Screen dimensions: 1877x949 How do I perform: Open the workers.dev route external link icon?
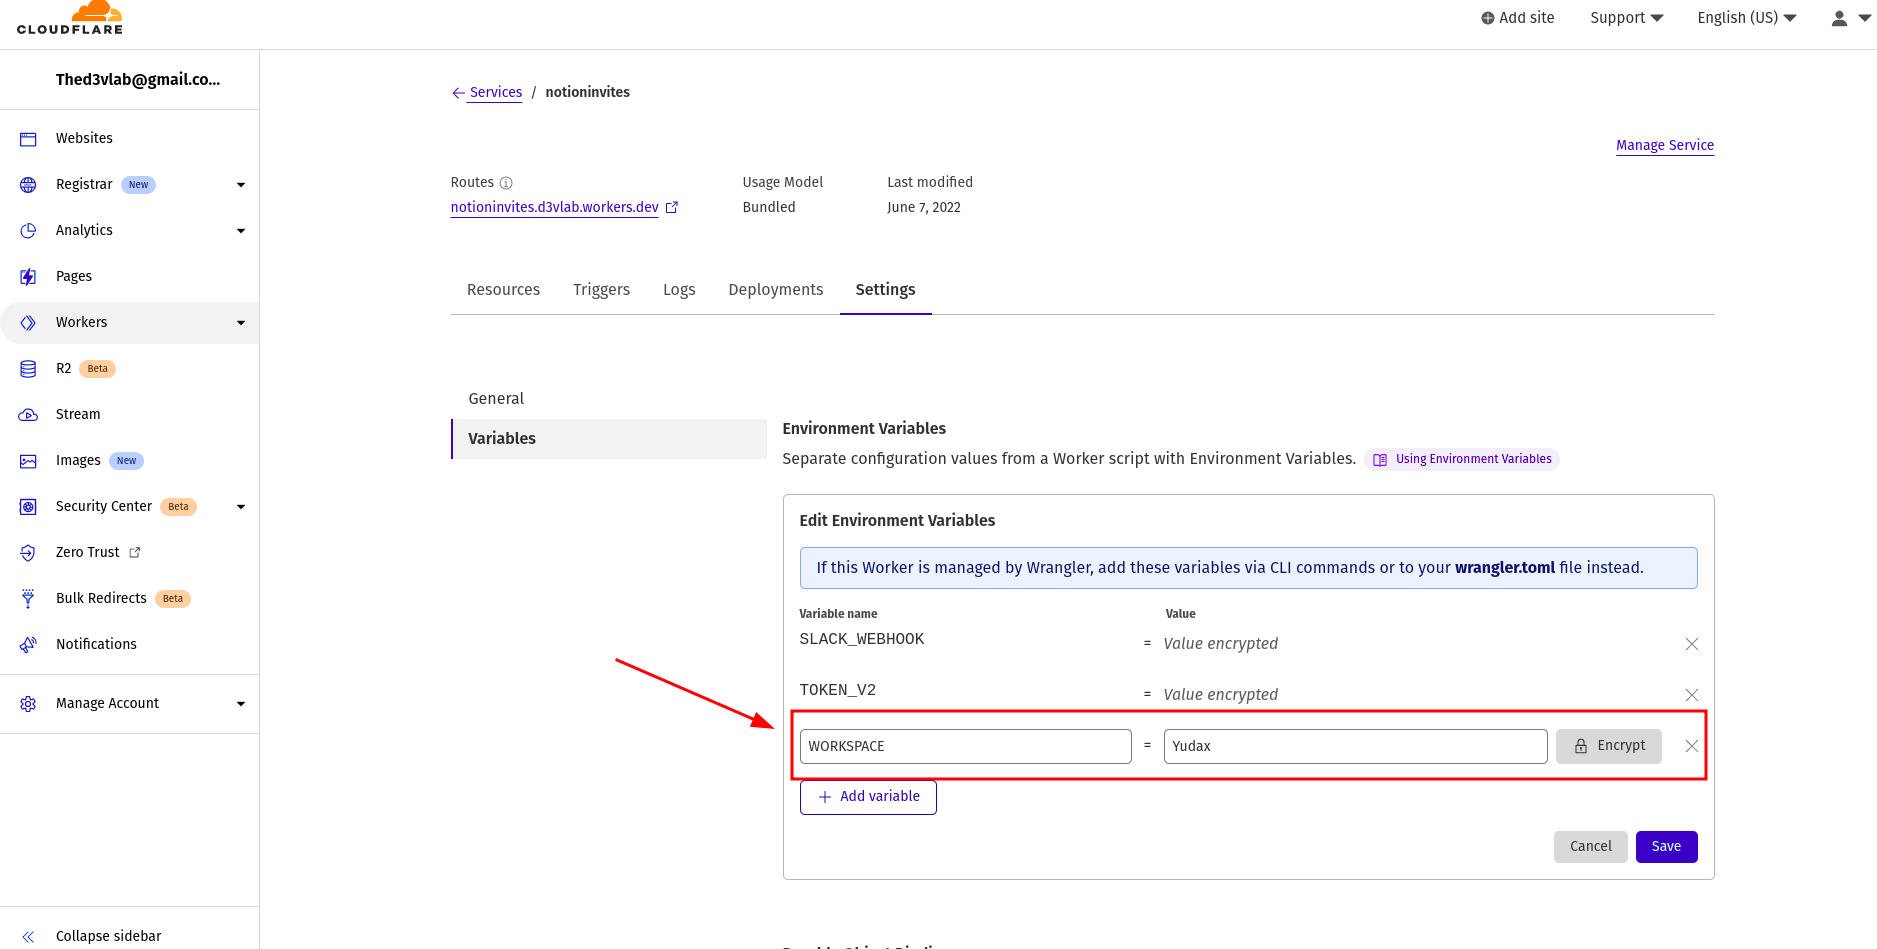672,207
